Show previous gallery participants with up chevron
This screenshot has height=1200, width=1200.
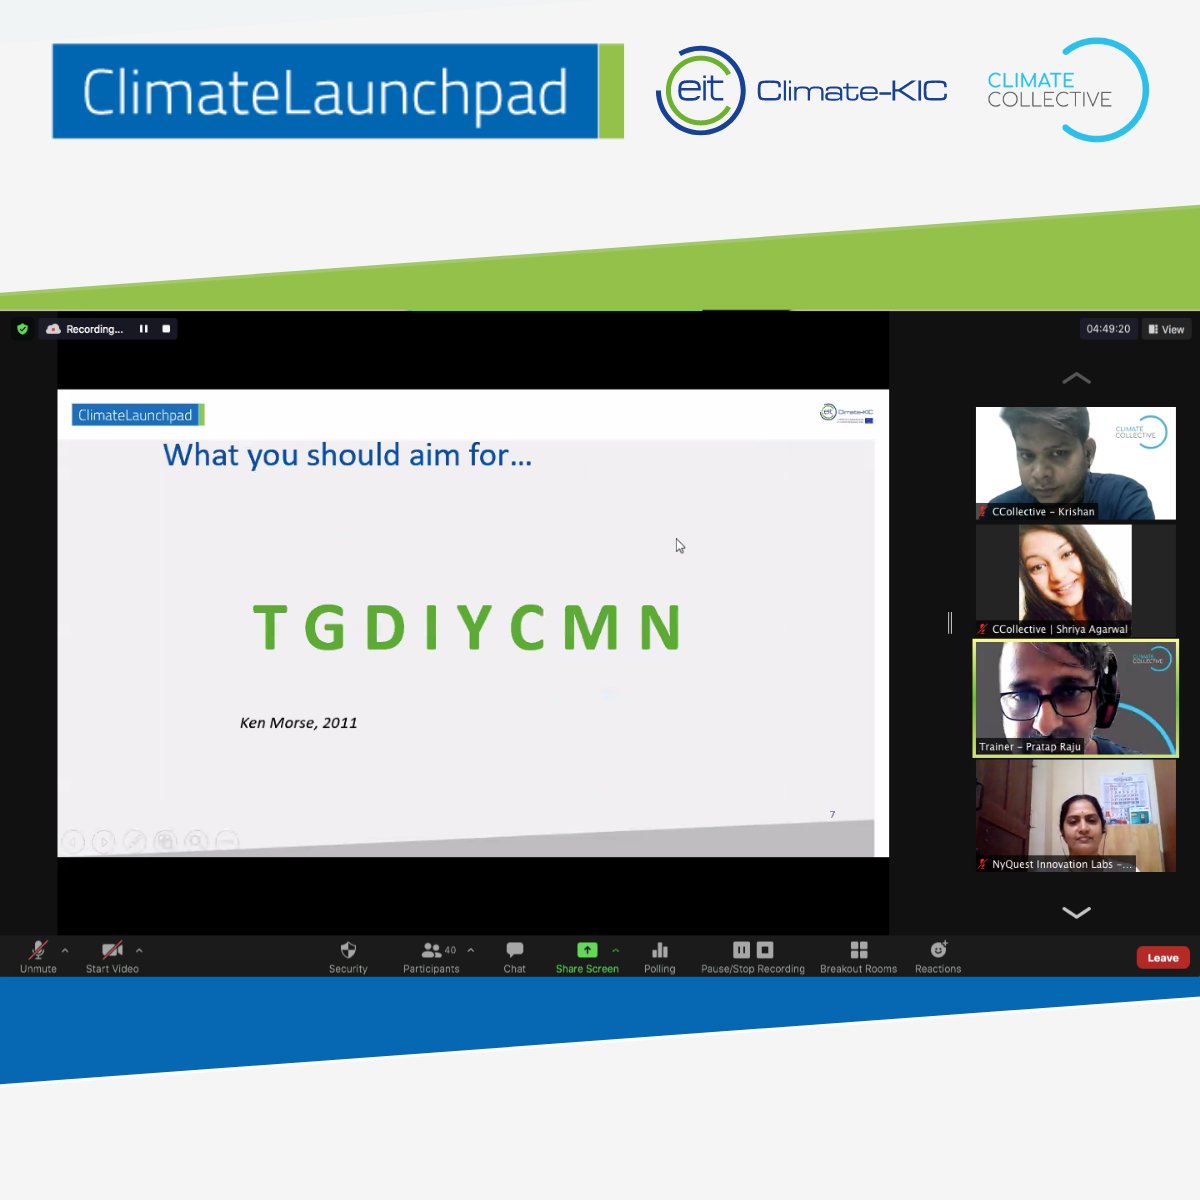(x=1076, y=378)
